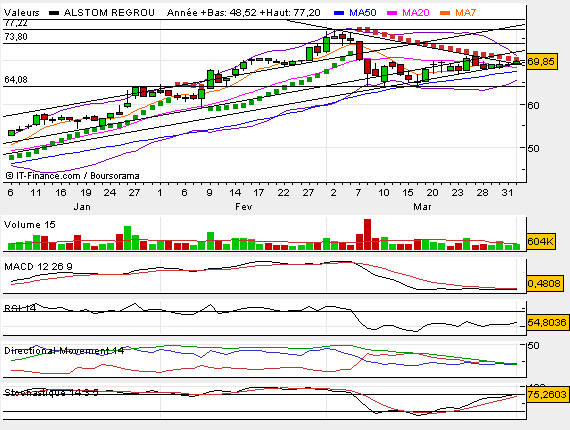Click the date label 11 in January

click(36, 193)
